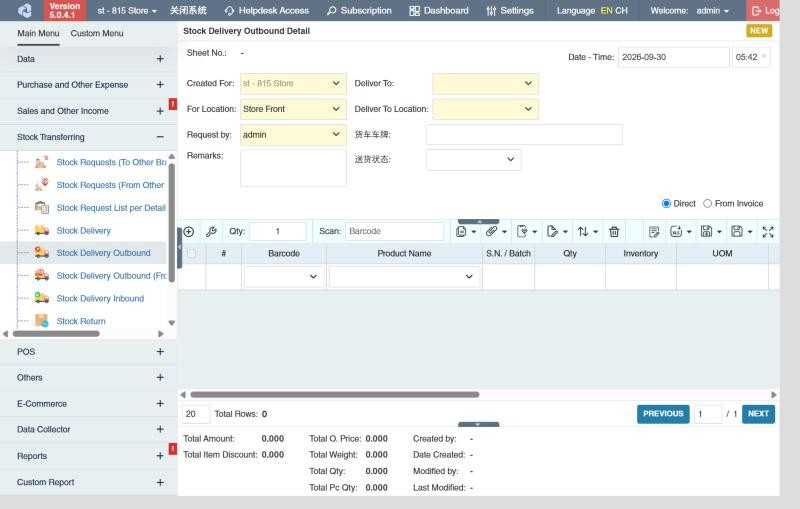Toggle the fullscreen expand icon

(x=767, y=232)
